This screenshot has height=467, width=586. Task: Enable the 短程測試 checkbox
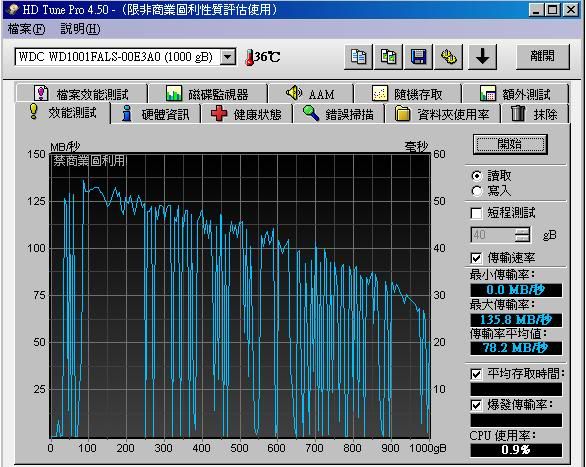pyautogui.click(x=476, y=213)
